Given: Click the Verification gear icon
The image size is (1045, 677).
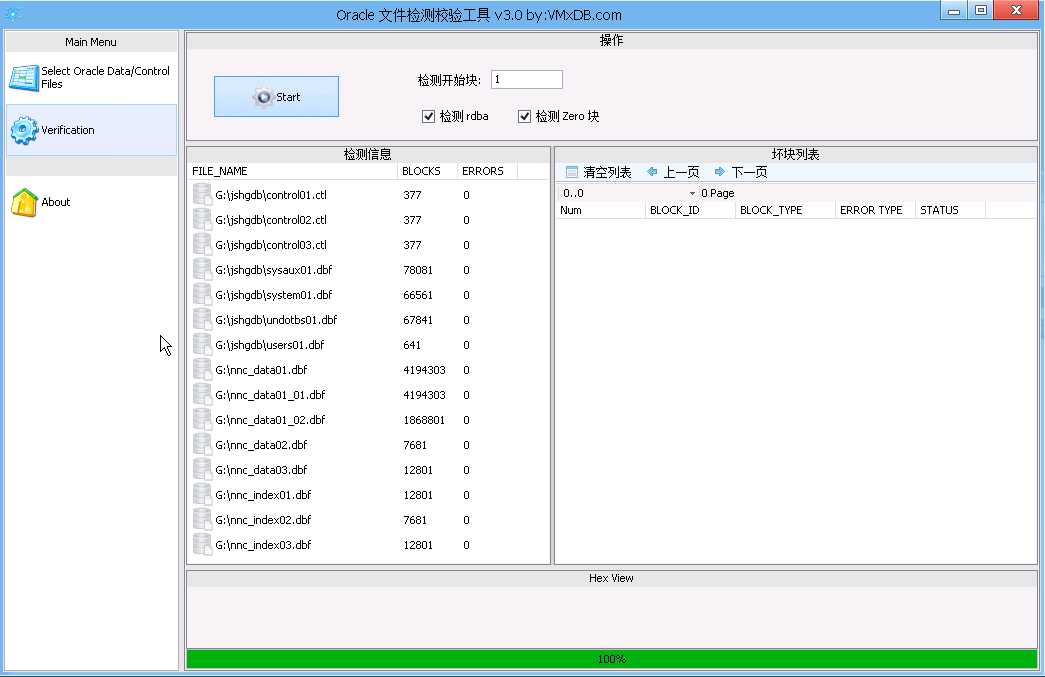Looking at the screenshot, I should click(x=24, y=130).
